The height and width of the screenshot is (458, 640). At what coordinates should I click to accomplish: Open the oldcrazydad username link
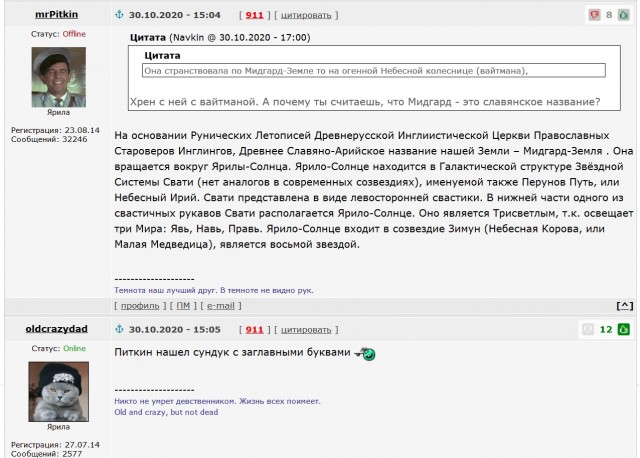(x=56, y=329)
